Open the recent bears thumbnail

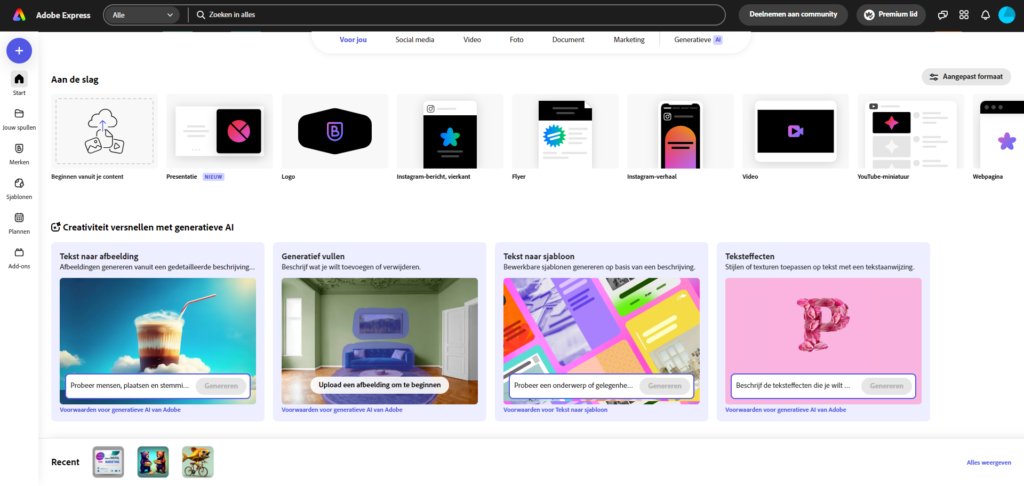[x=153, y=462]
